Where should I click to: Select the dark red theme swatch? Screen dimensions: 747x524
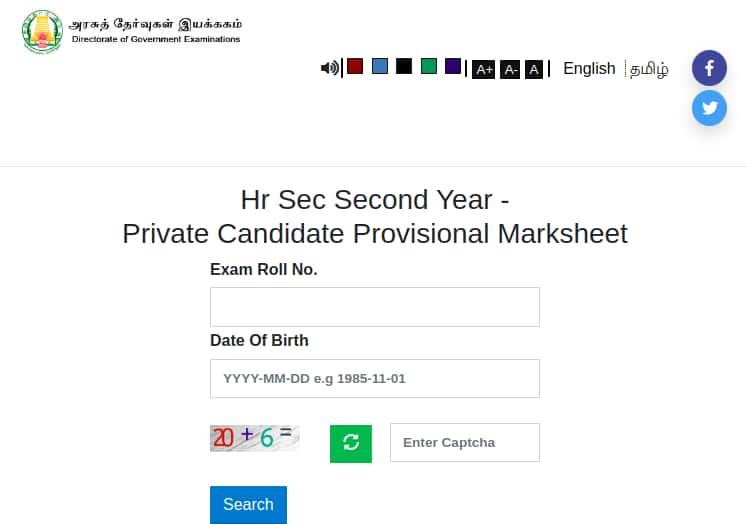[x=355, y=66]
